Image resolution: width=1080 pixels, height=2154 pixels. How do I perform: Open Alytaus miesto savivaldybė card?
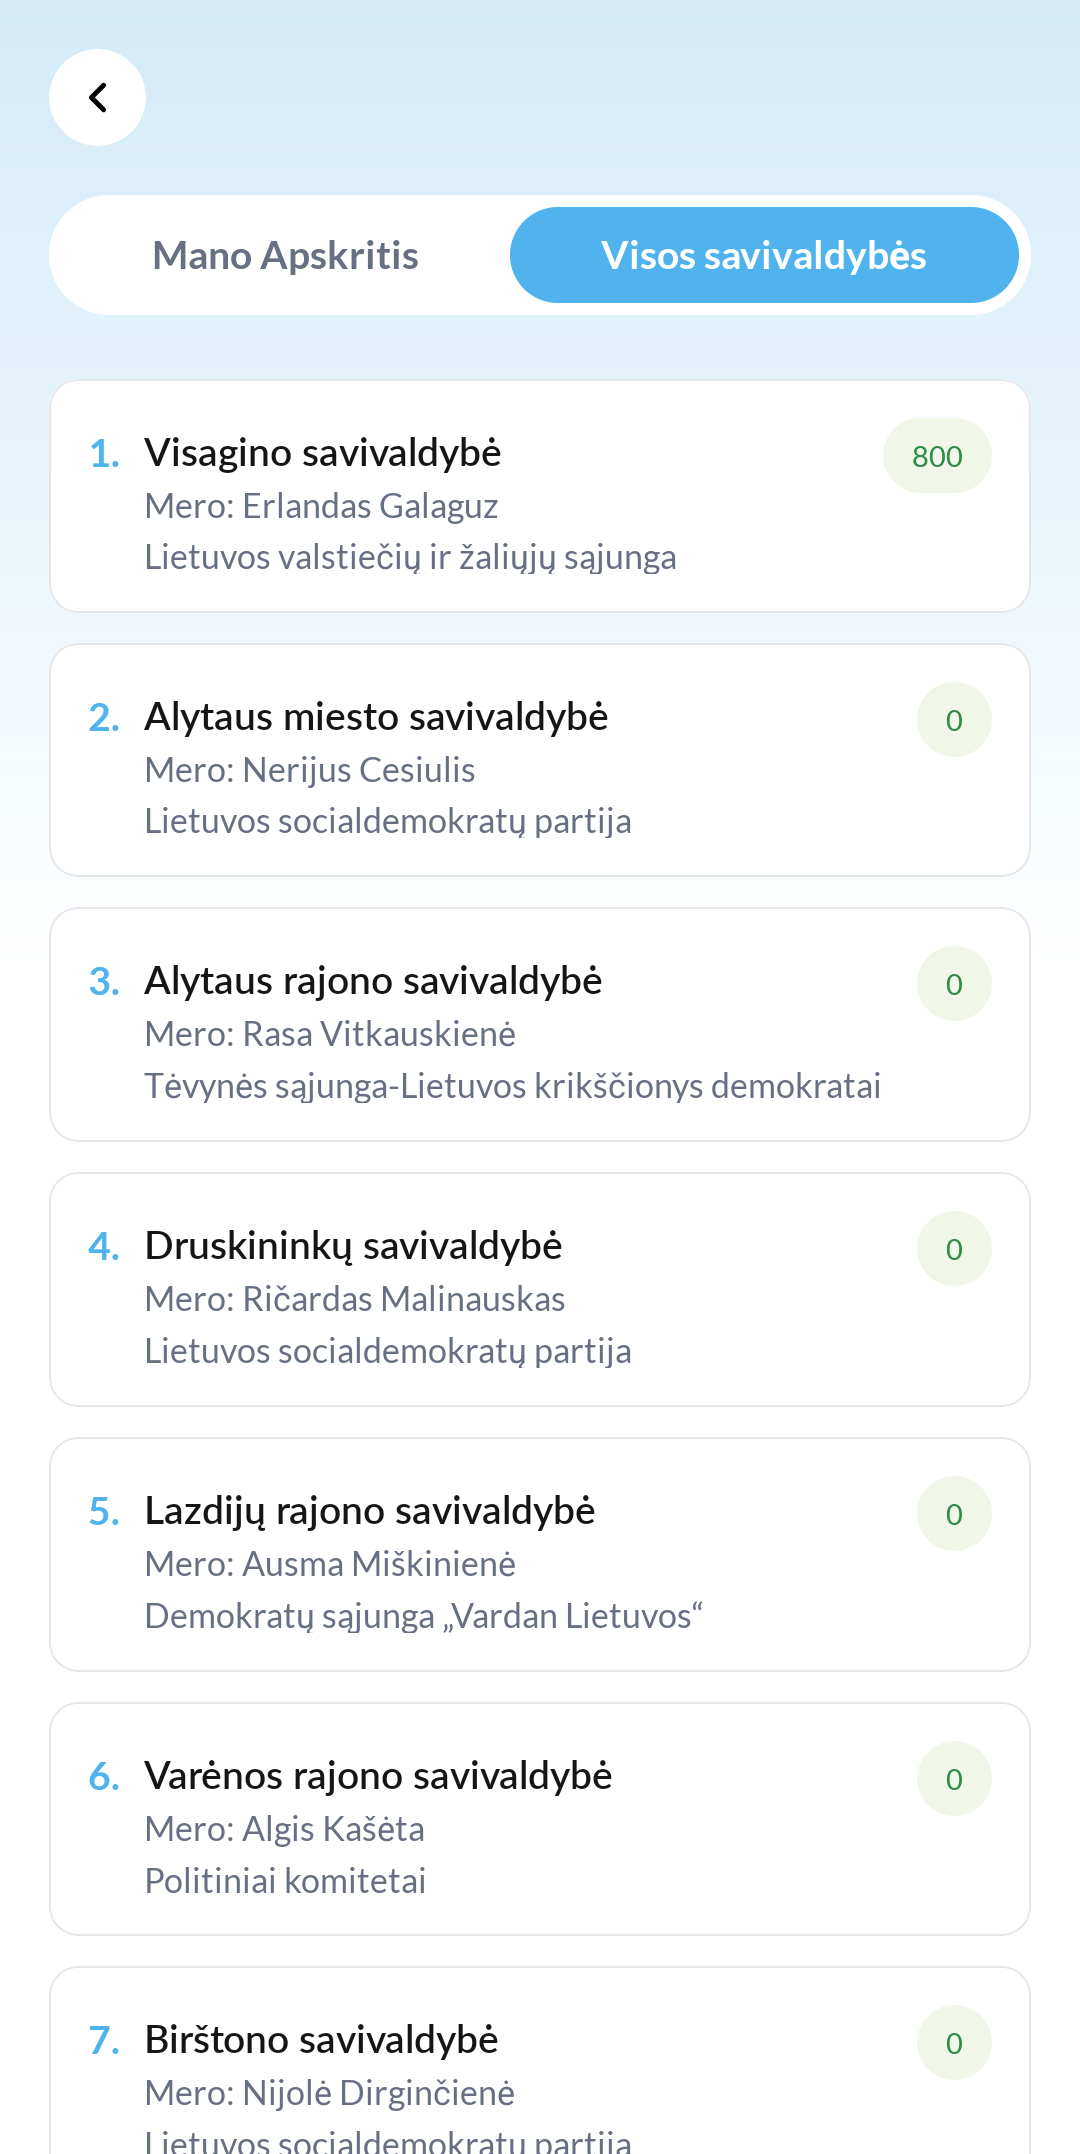click(x=376, y=717)
